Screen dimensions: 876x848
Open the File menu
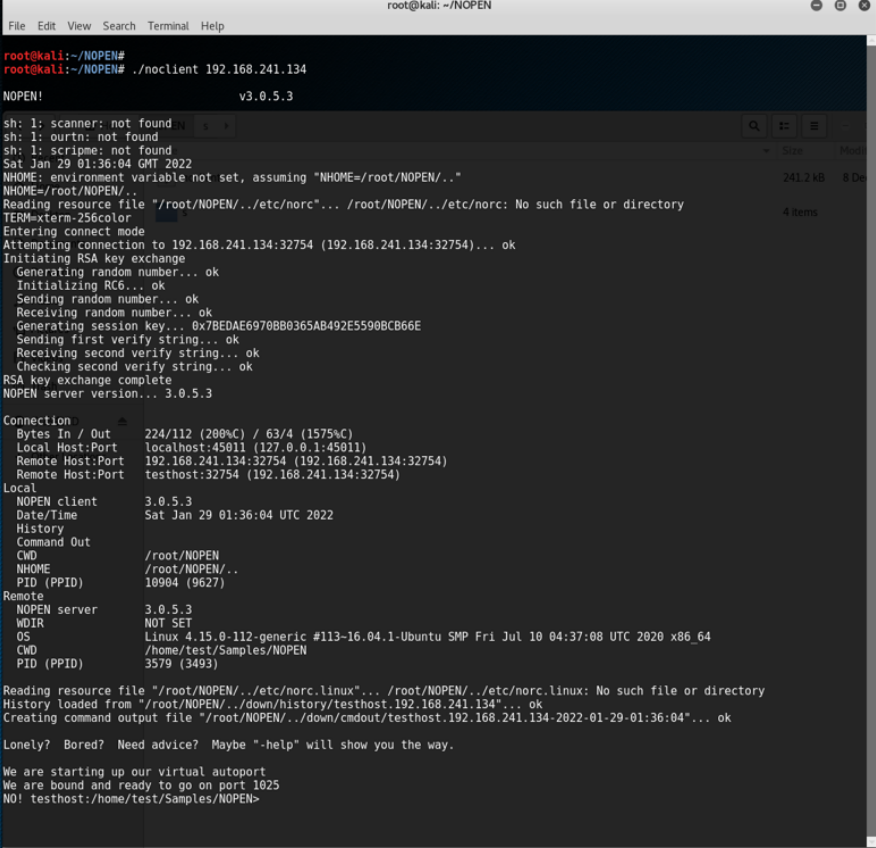[x=16, y=26]
